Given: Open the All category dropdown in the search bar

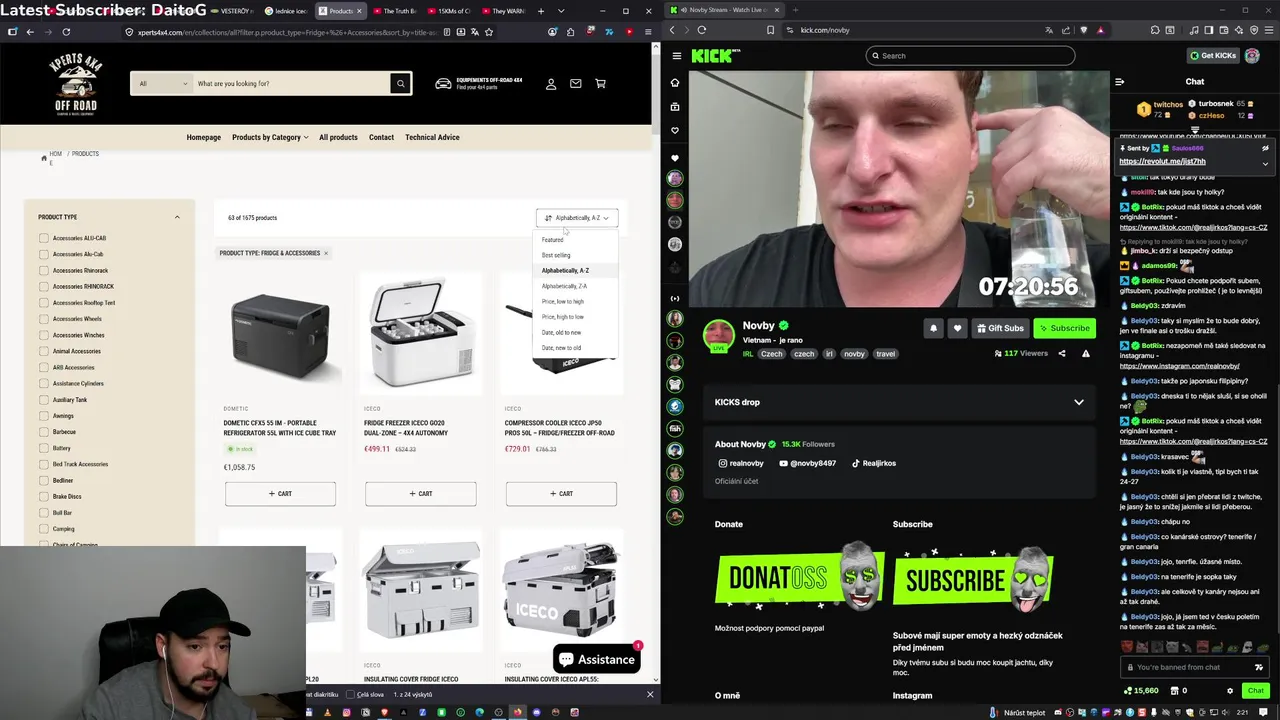Looking at the screenshot, I should click(x=163, y=84).
